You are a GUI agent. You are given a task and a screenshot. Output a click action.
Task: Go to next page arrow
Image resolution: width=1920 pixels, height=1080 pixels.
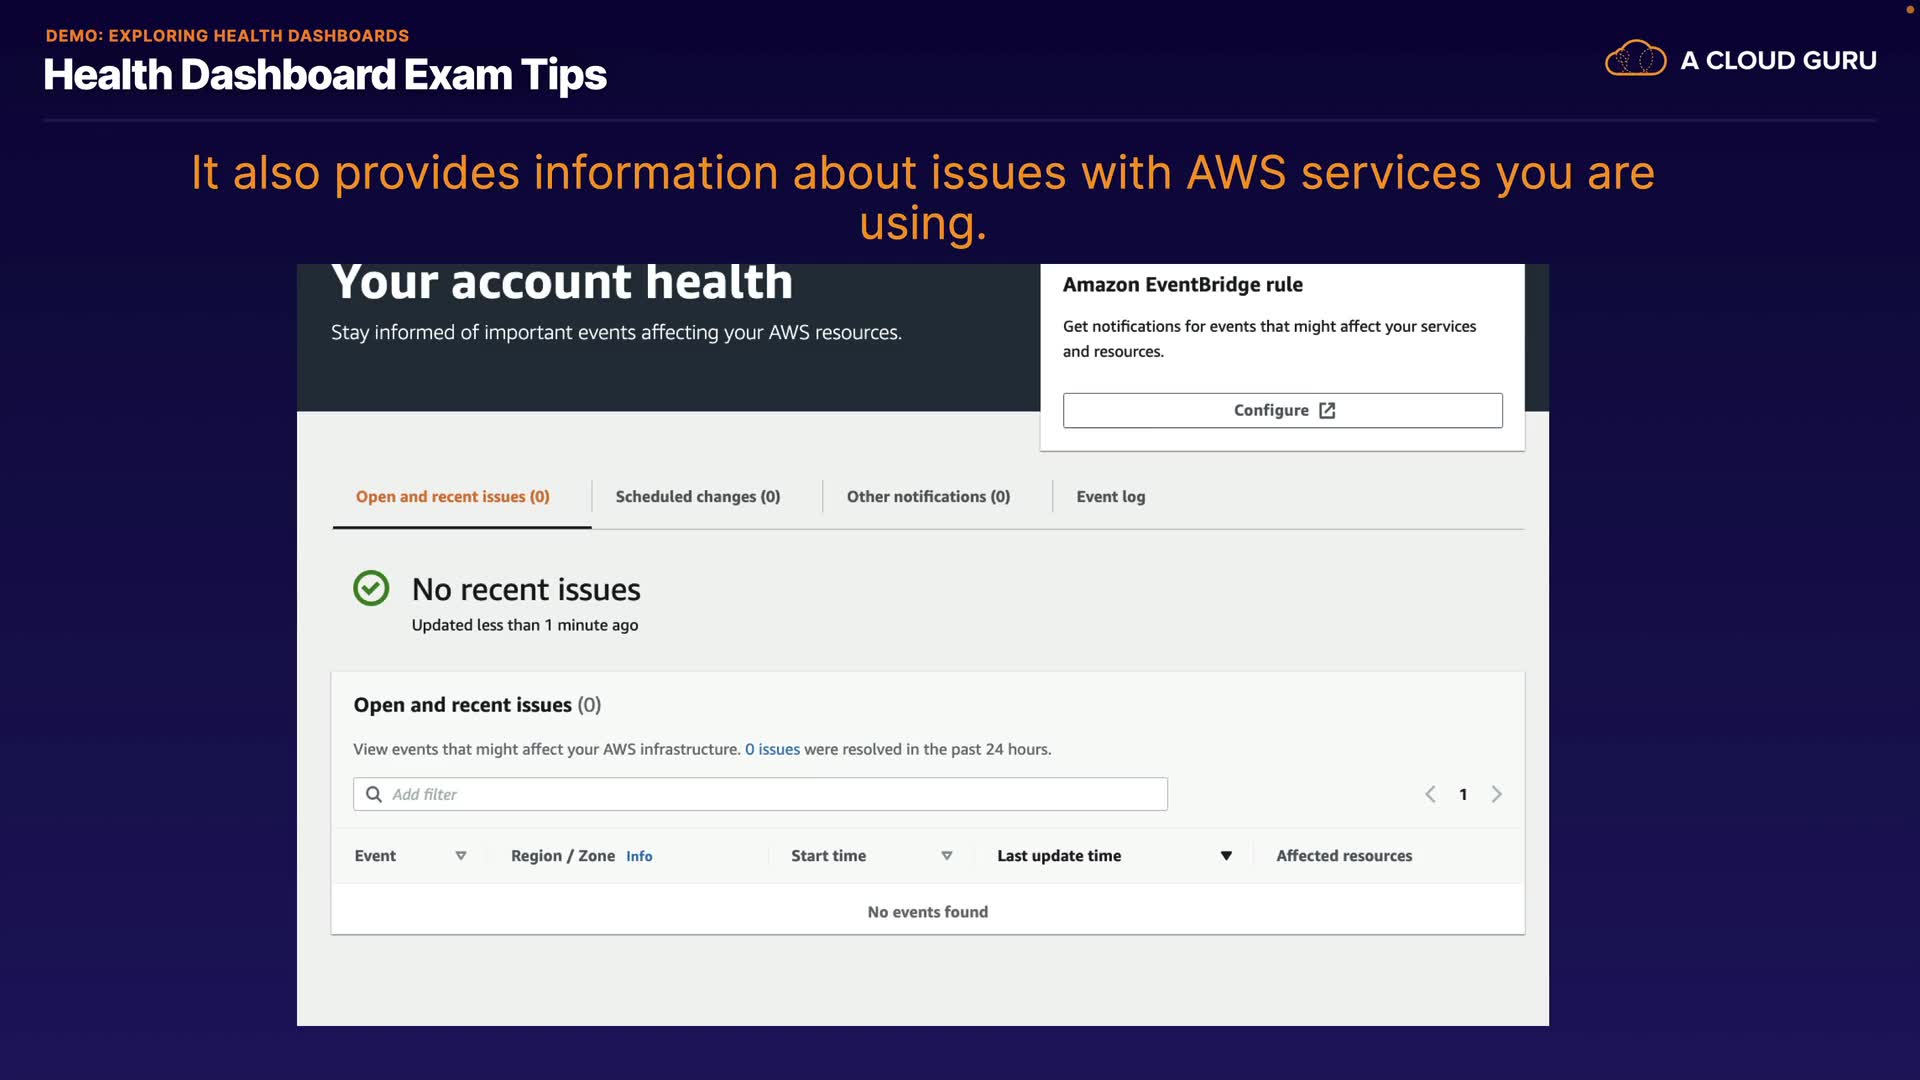pos(1497,794)
